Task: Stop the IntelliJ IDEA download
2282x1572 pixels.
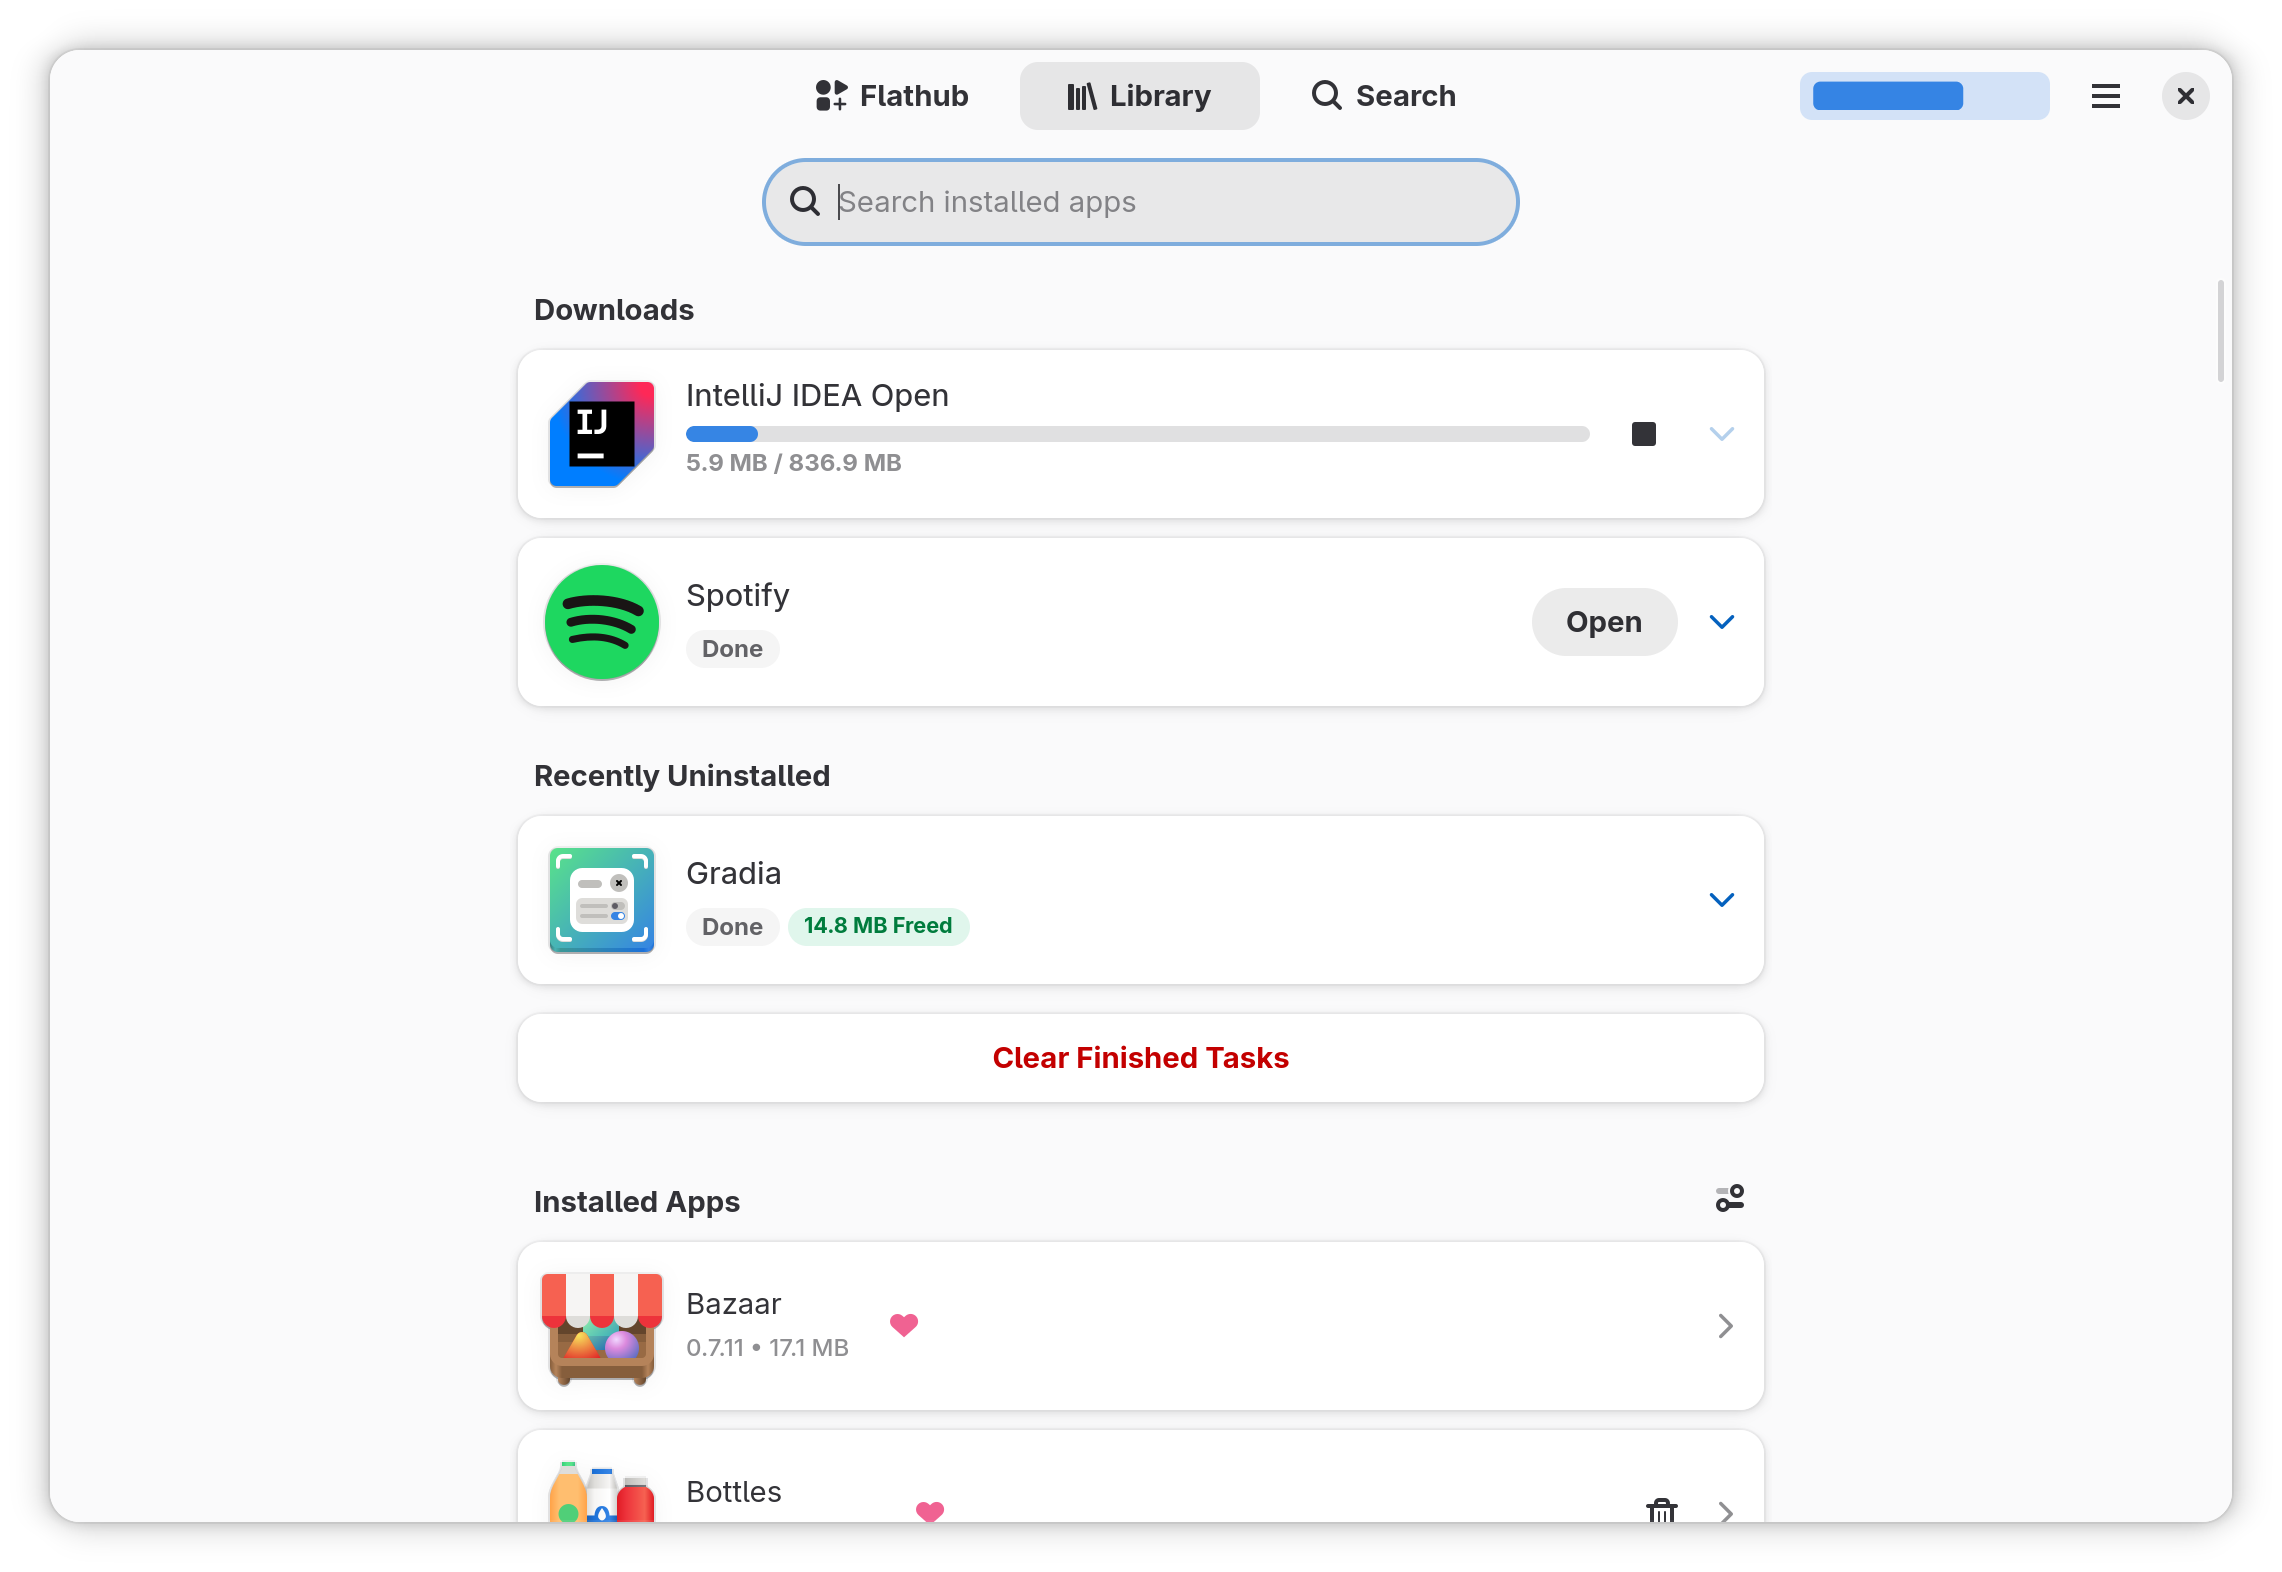Action: [x=1643, y=434]
